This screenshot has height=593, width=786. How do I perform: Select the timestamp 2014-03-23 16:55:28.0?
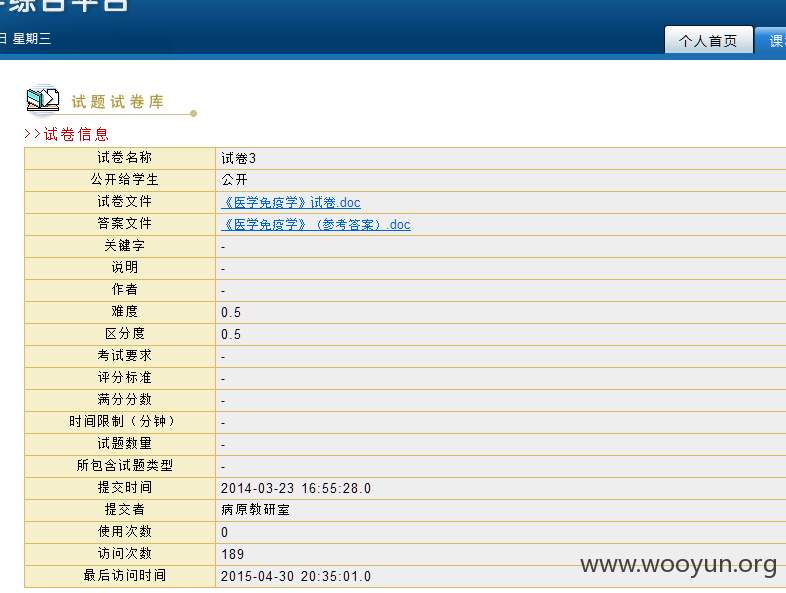point(296,488)
